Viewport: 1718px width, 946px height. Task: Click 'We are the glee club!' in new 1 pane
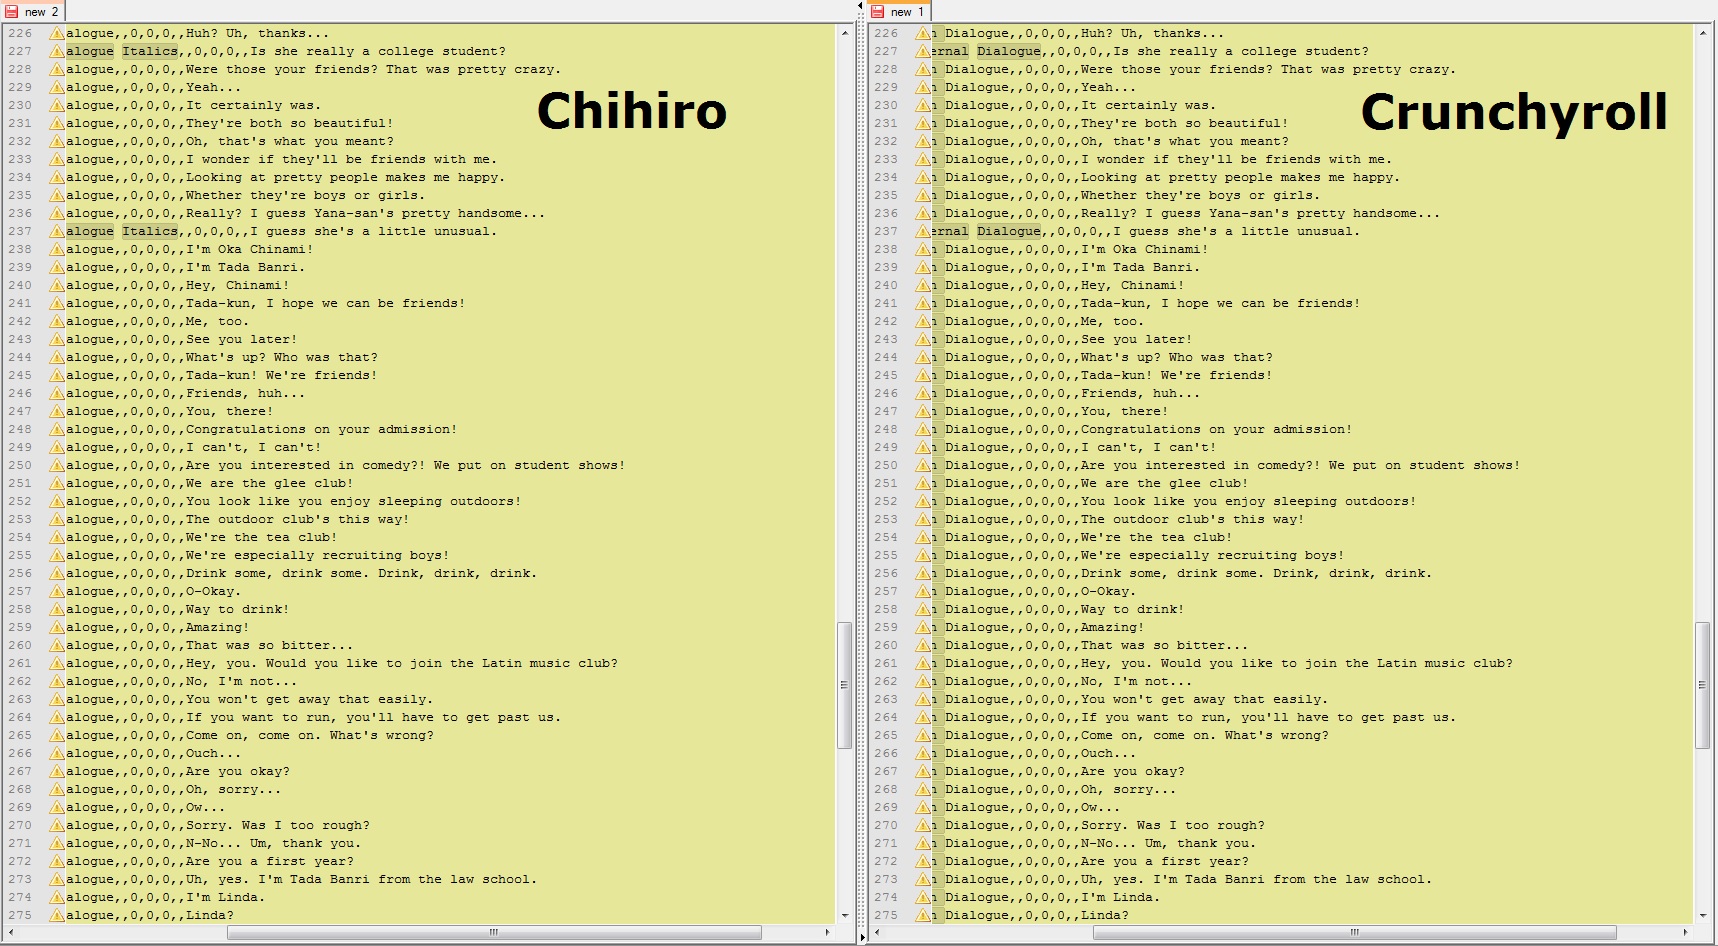pyautogui.click(x=1165, y=484)
